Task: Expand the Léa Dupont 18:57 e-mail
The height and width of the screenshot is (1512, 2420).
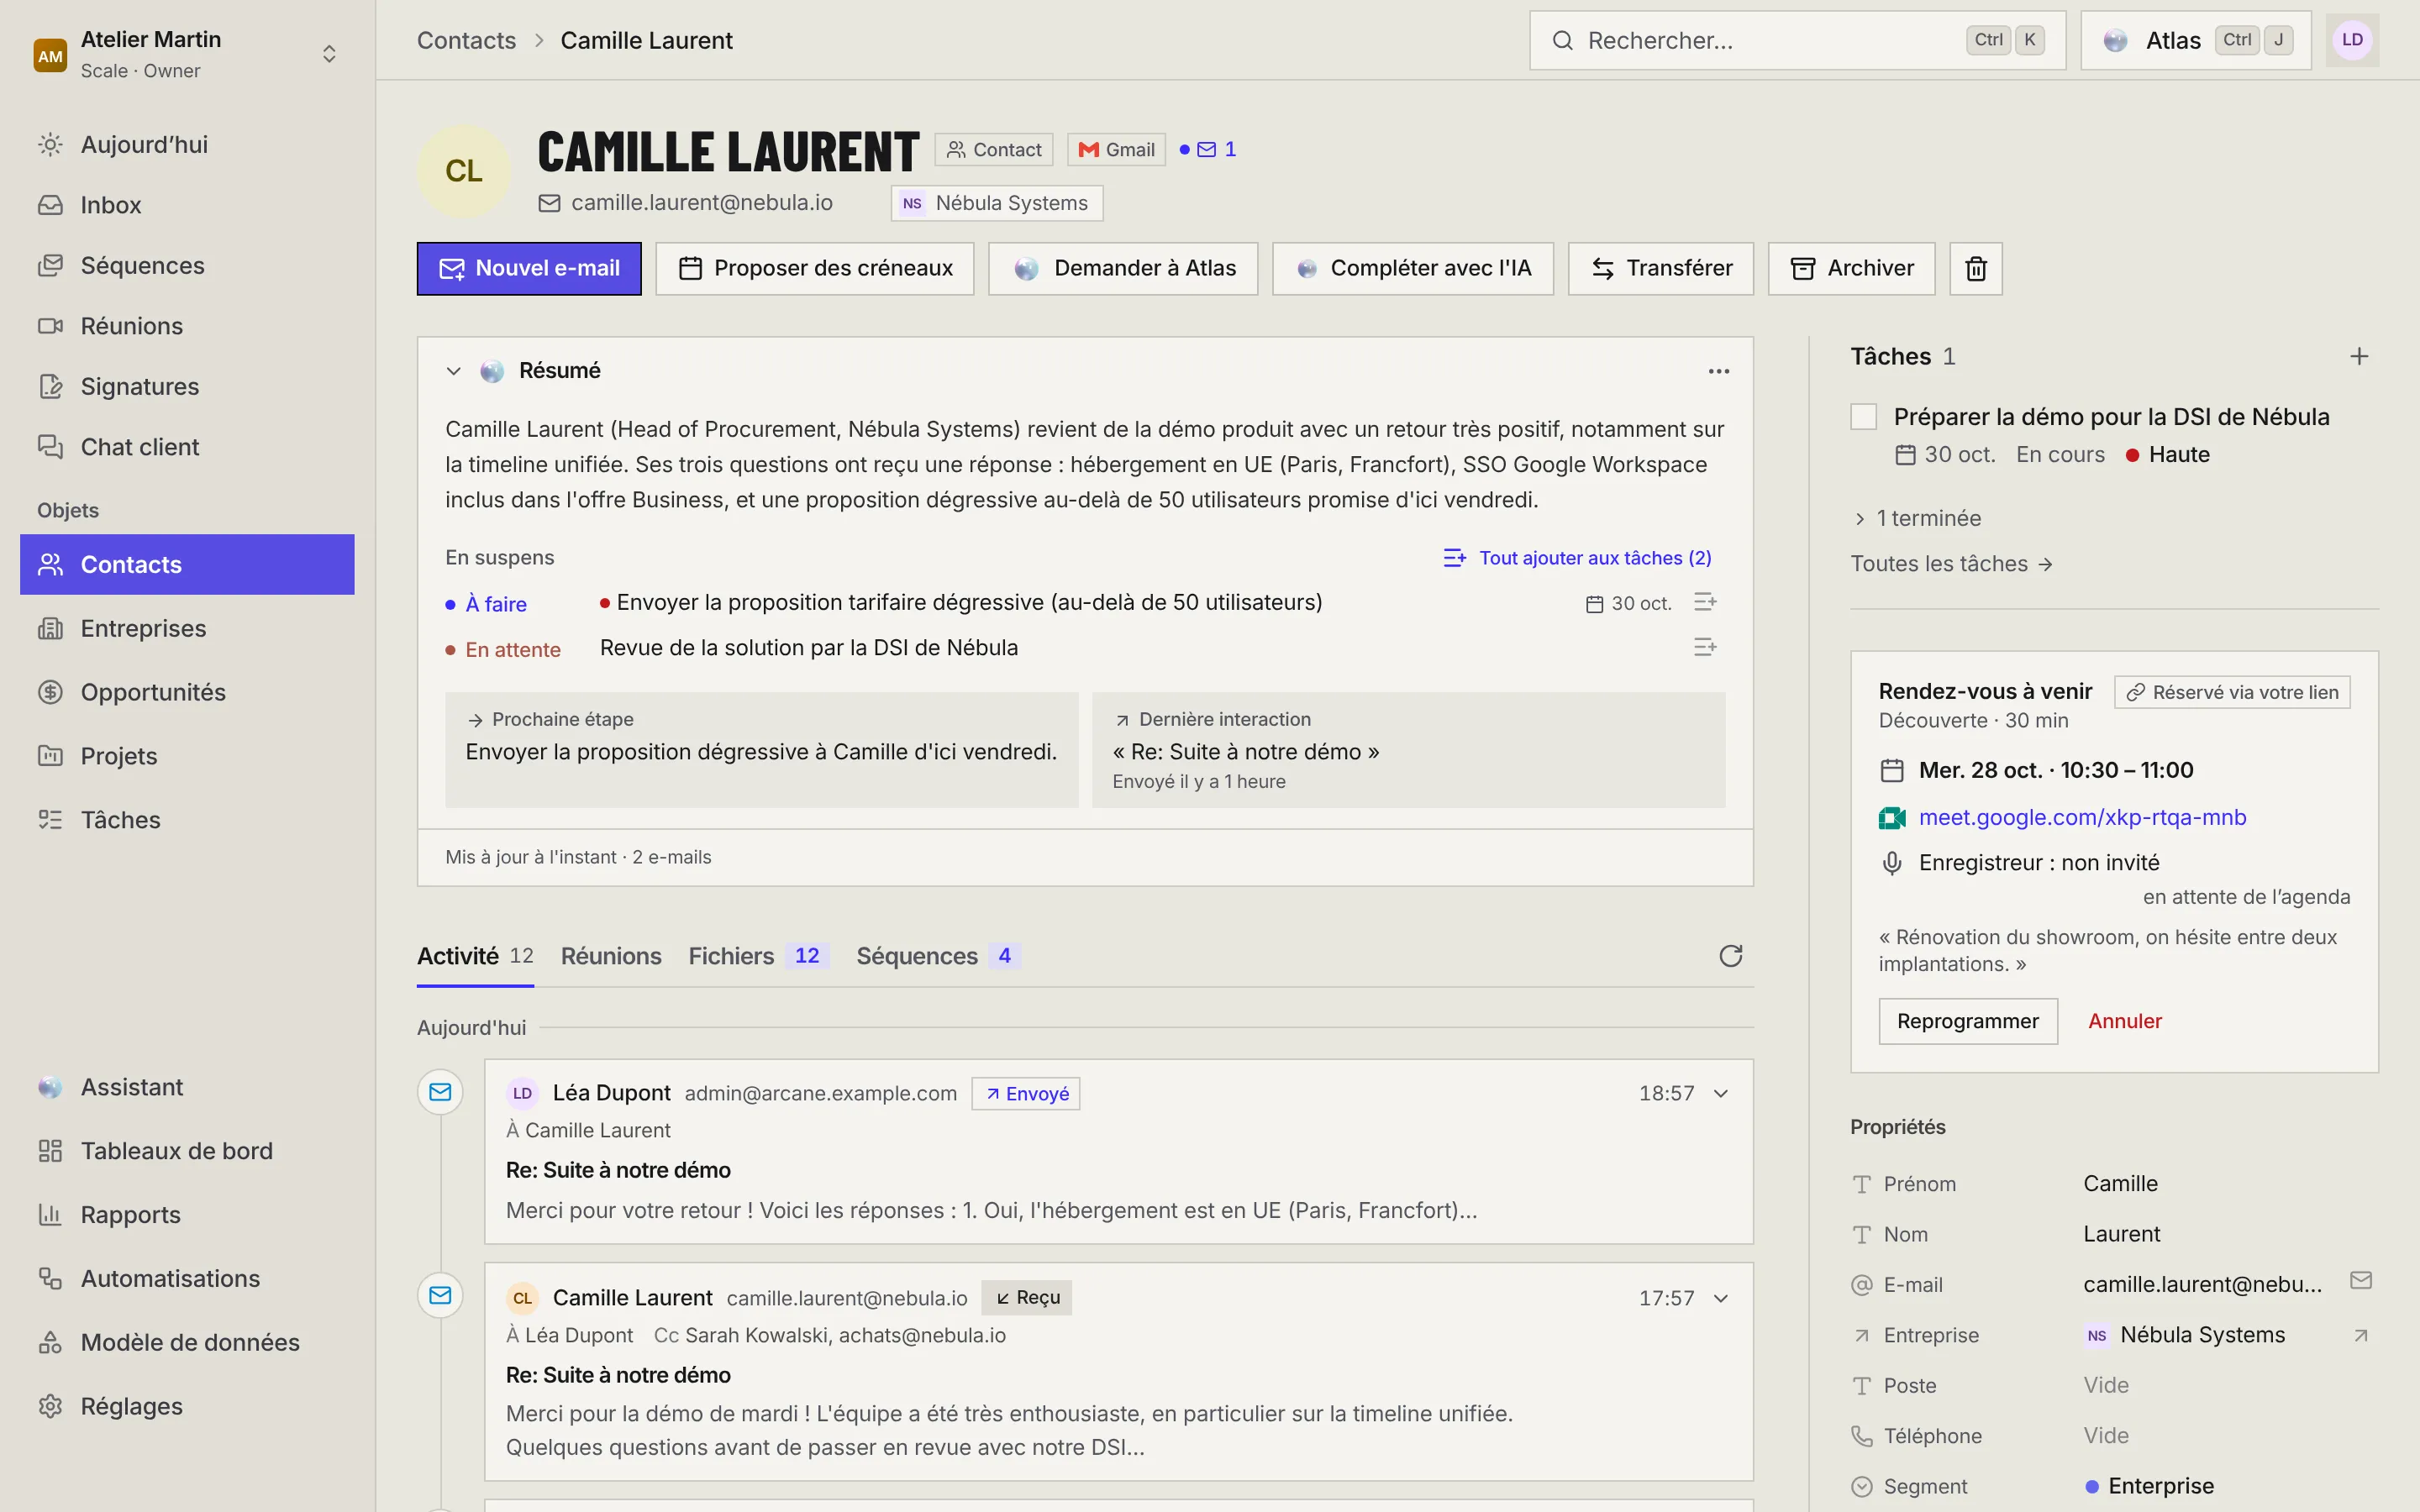Action: [1721, 1094]
